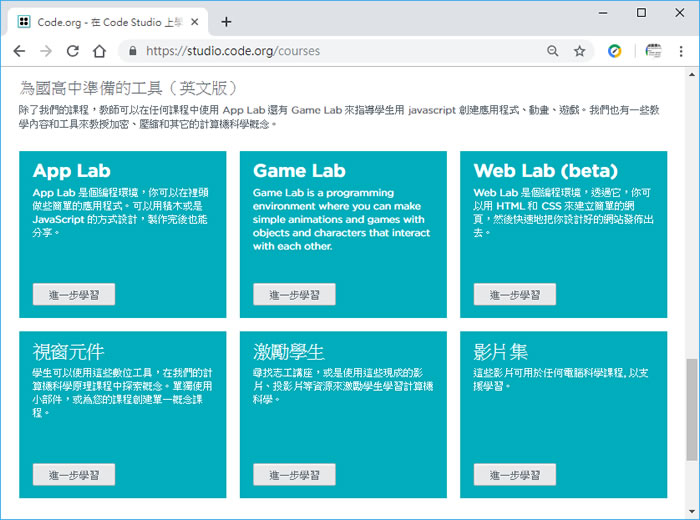Maximize the Chrome window
Viewport: 700px width, 520px height.
pos(641,13)
